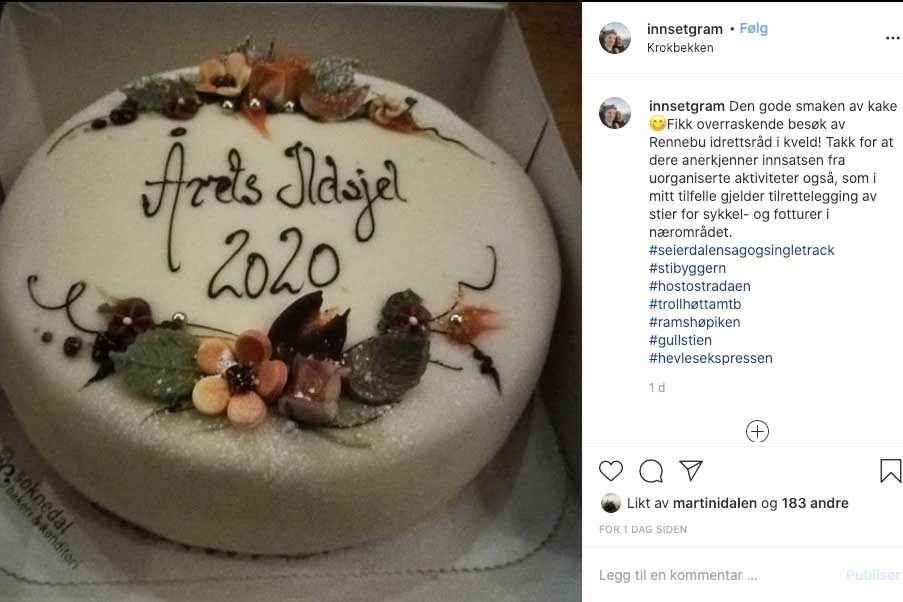Image resolution: width=903 pixels, height=602 pixels.
Task: Click the cake photo in the post
Action: 291,302
